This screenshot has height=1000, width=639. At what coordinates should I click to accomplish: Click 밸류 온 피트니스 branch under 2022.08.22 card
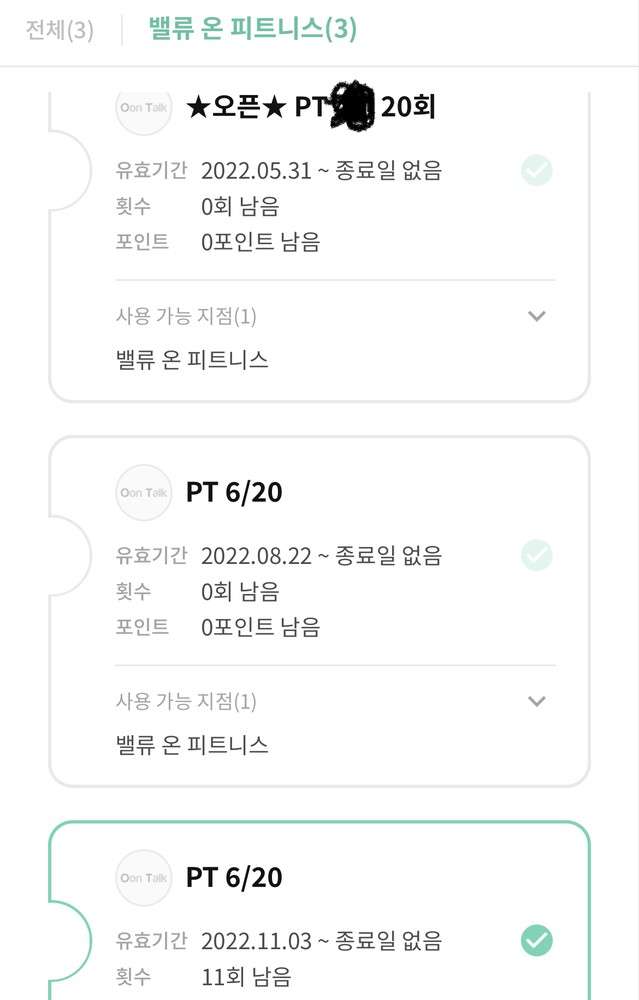point(193,744)
